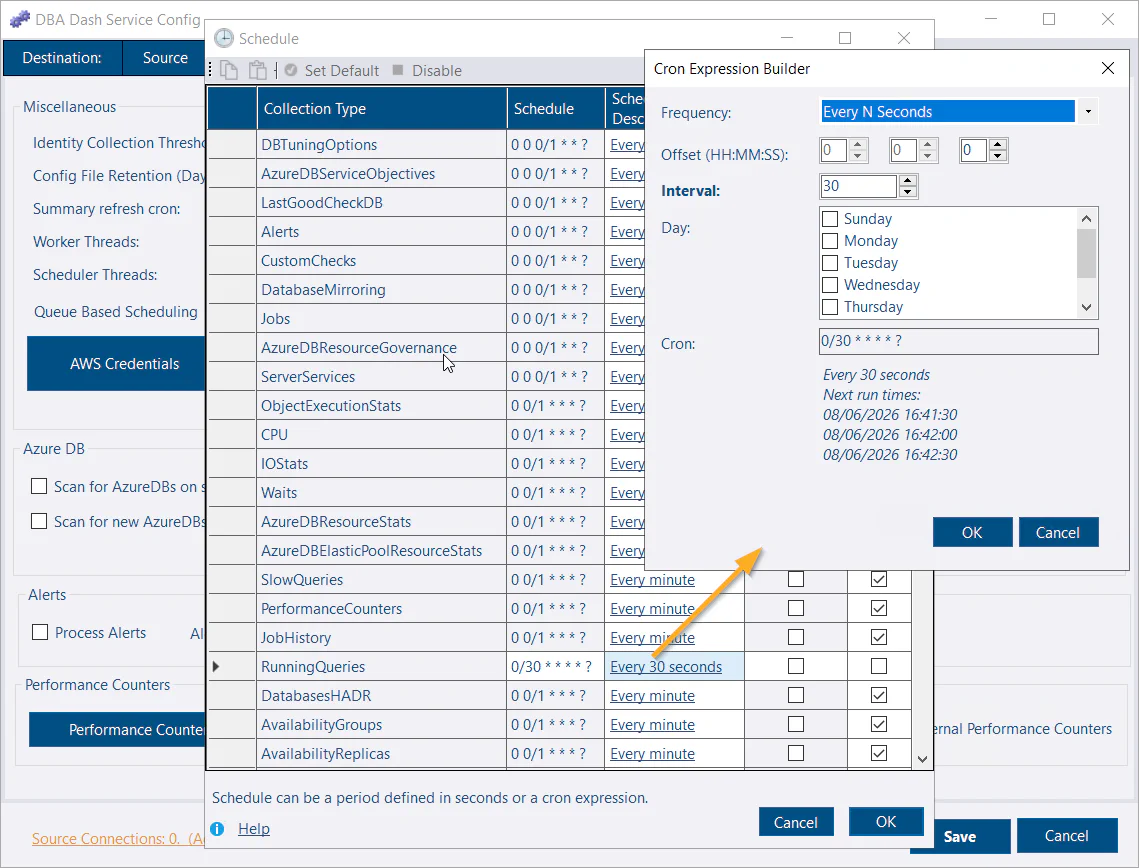Viewport: 1139px width, 868px height.
Task: Uncheck the checked box in SlowQueries row
Action: click(x=879, y=579)
